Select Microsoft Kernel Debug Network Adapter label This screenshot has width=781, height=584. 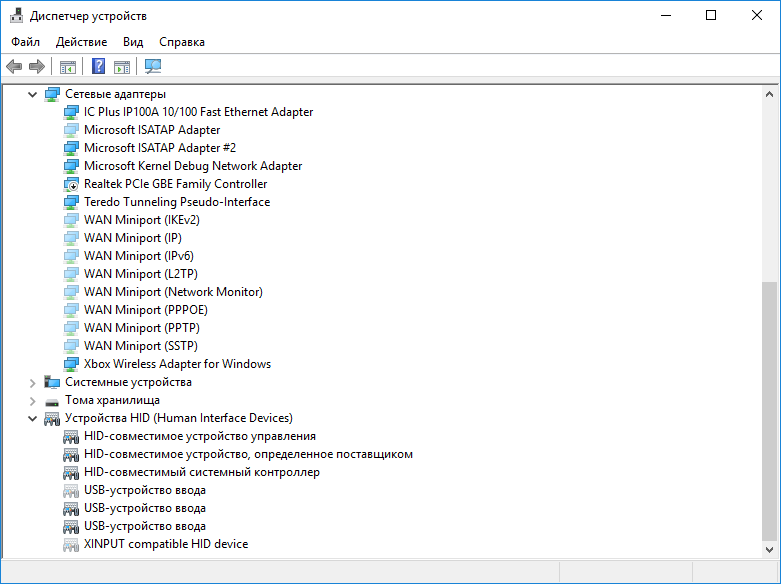tap(193, 166)
